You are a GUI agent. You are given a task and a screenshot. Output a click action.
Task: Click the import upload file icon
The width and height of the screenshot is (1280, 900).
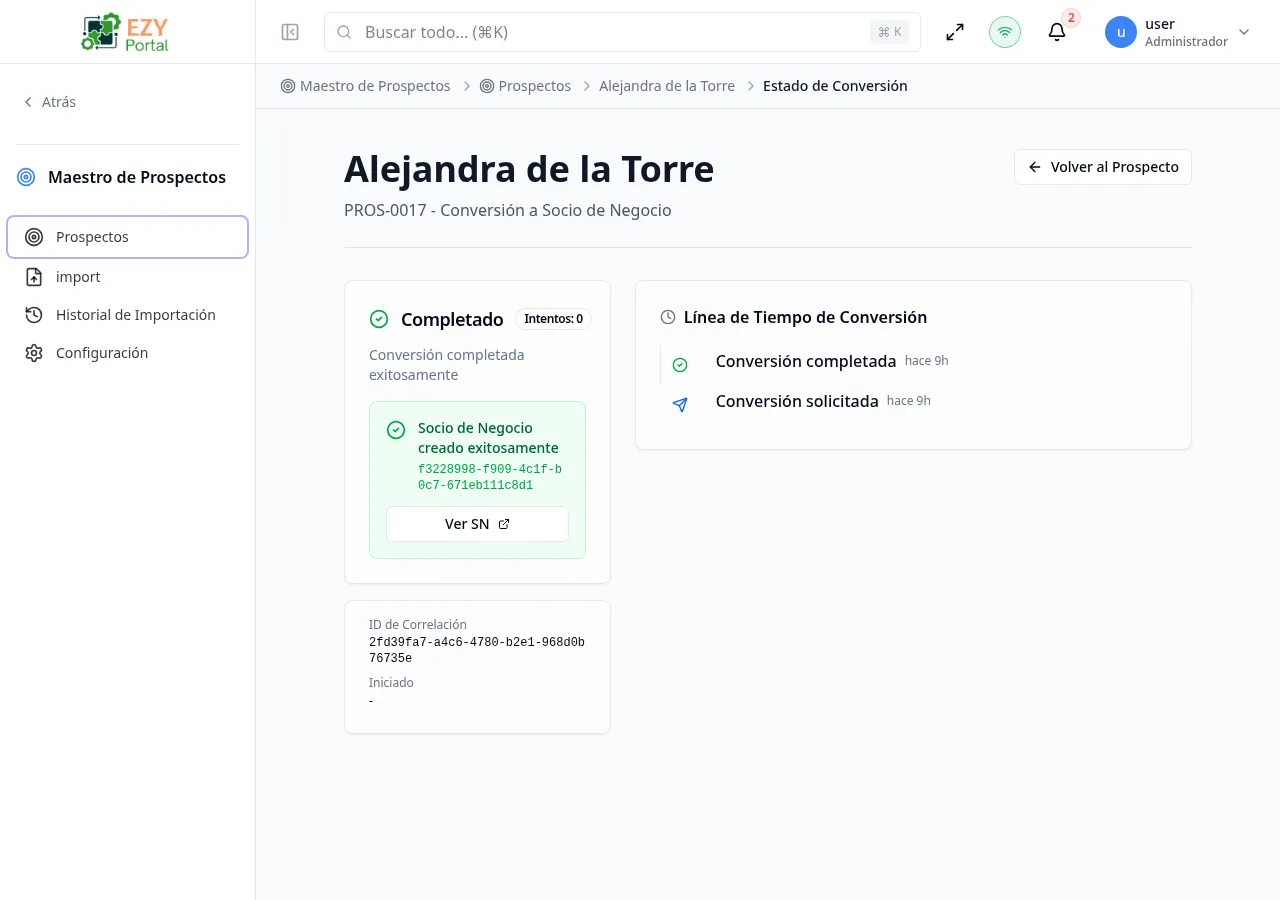click(x=34, y=277)
